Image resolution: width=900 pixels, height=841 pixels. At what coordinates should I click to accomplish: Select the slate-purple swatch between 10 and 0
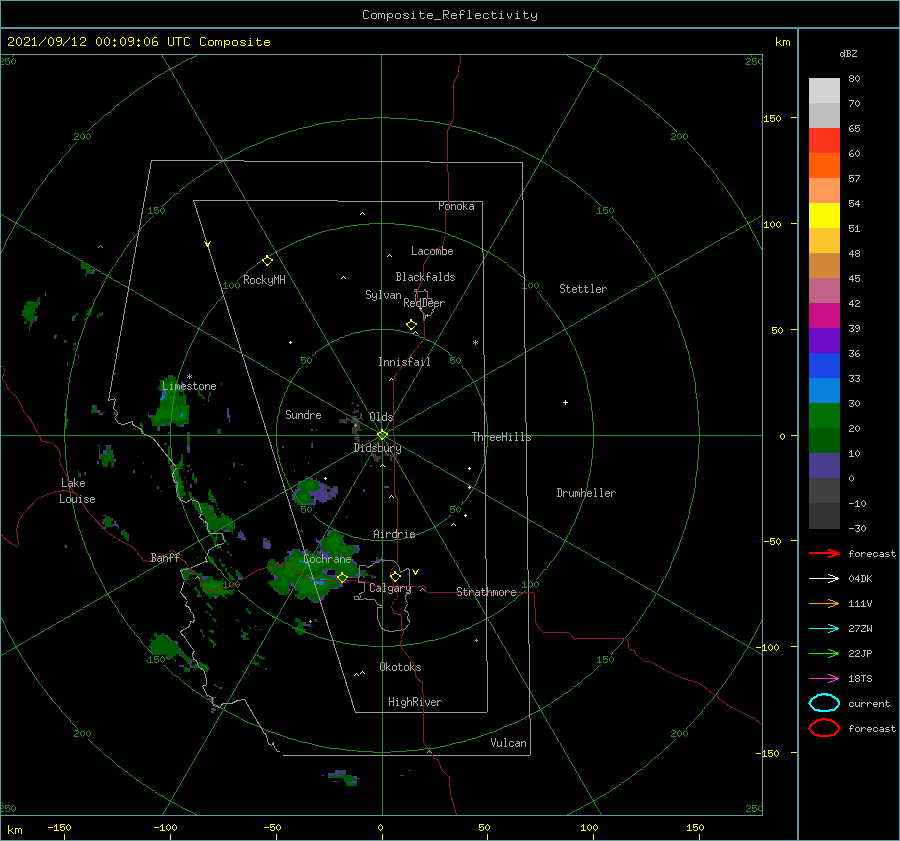[824, 466]
